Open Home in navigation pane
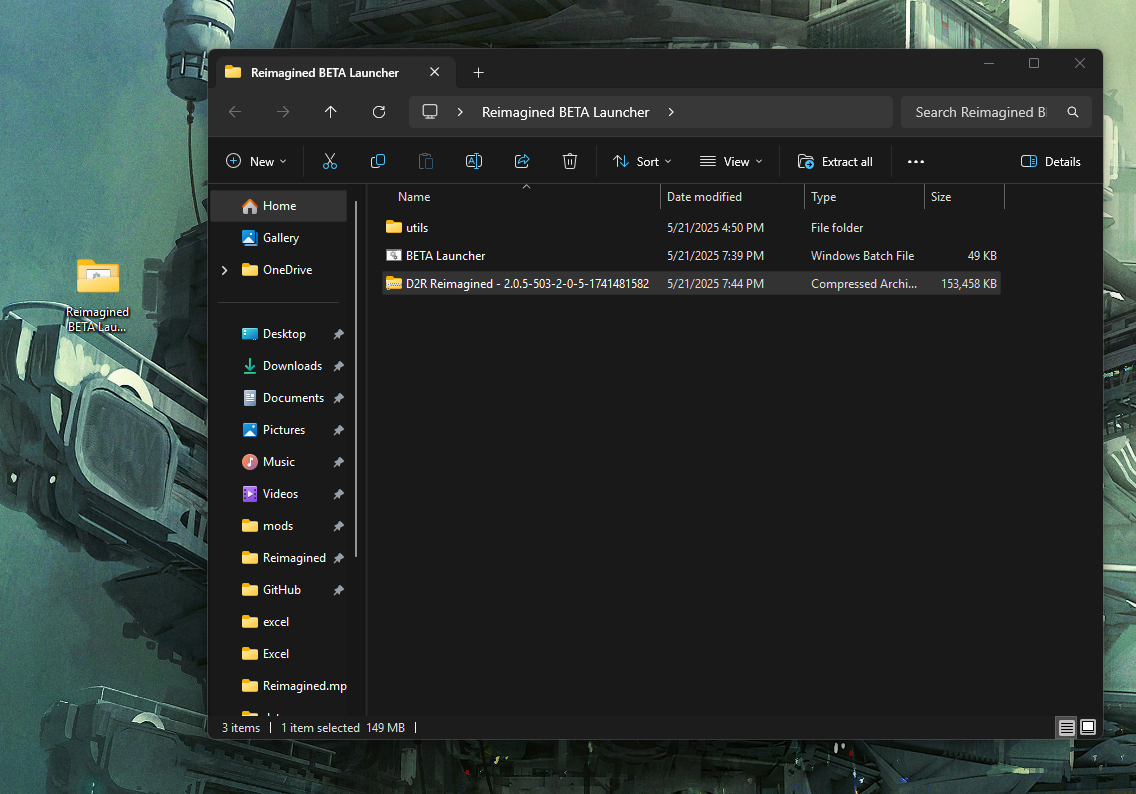This screenshot has width=1136, height=794. tap(280, 206)
